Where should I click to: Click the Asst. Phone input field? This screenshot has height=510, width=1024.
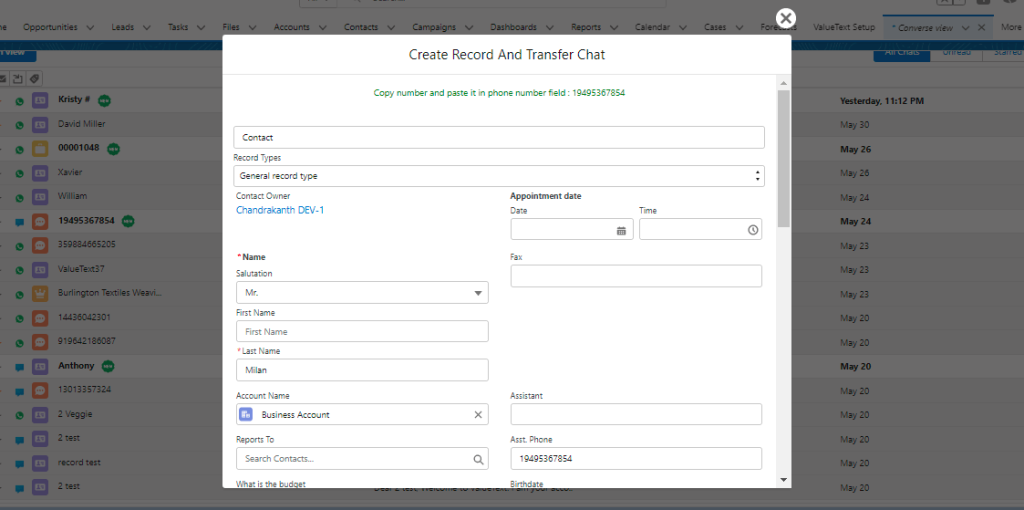click(x=635, y=459)
